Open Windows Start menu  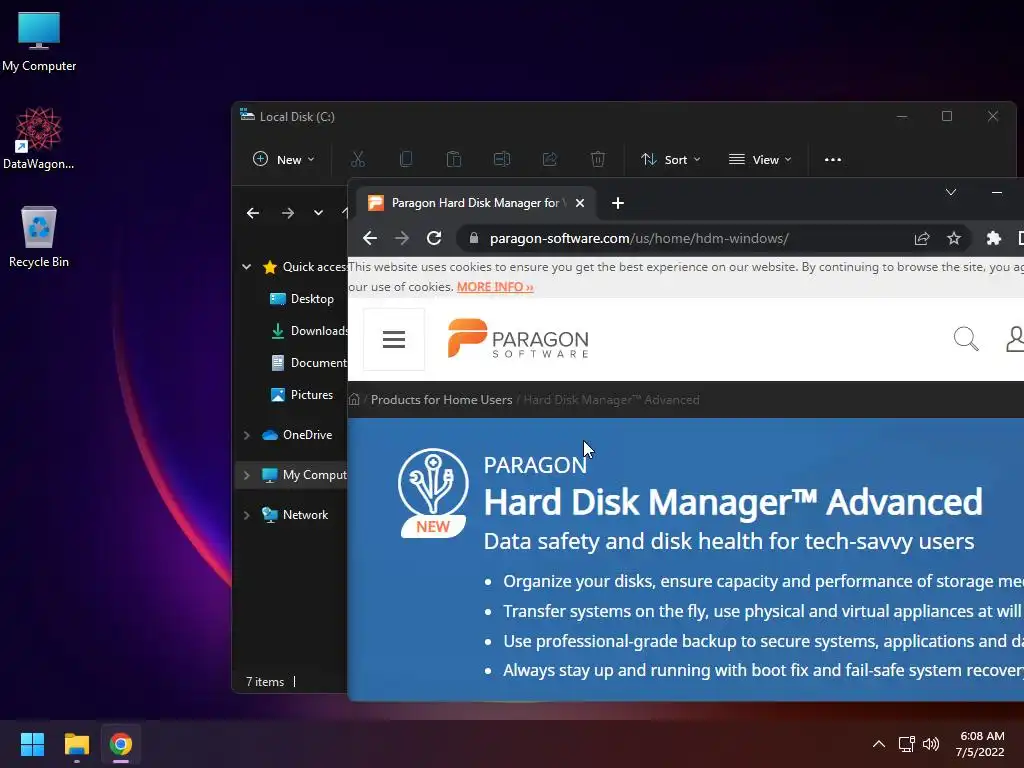coord(32,744)
